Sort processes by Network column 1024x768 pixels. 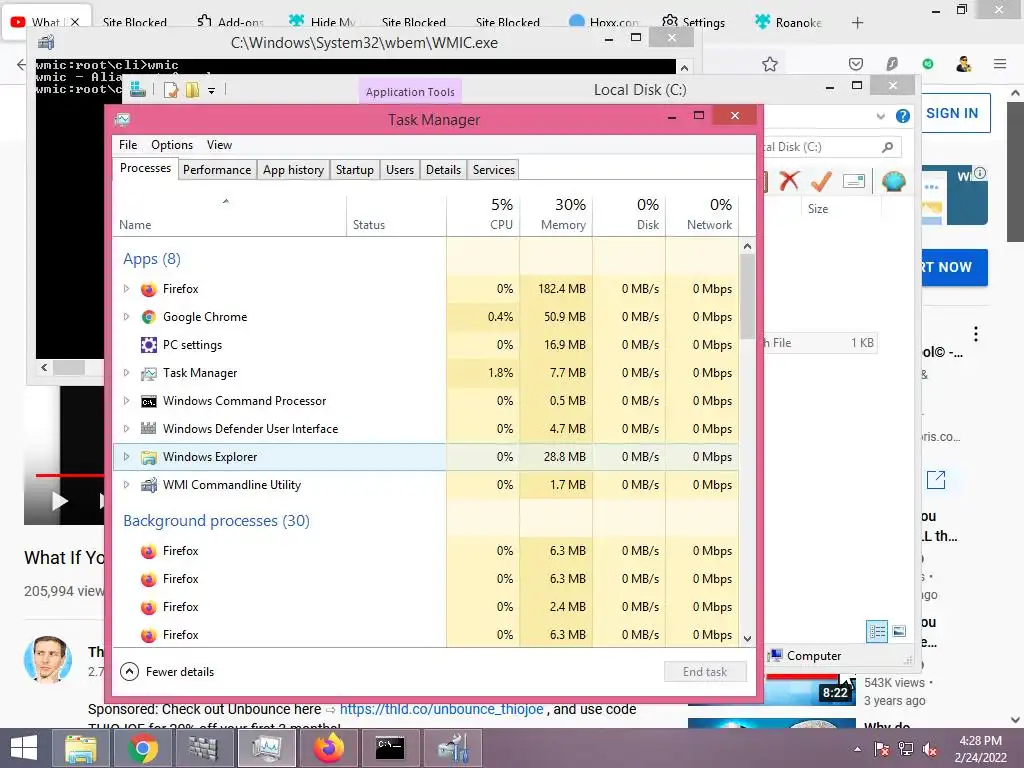click(x=702, y=214)
